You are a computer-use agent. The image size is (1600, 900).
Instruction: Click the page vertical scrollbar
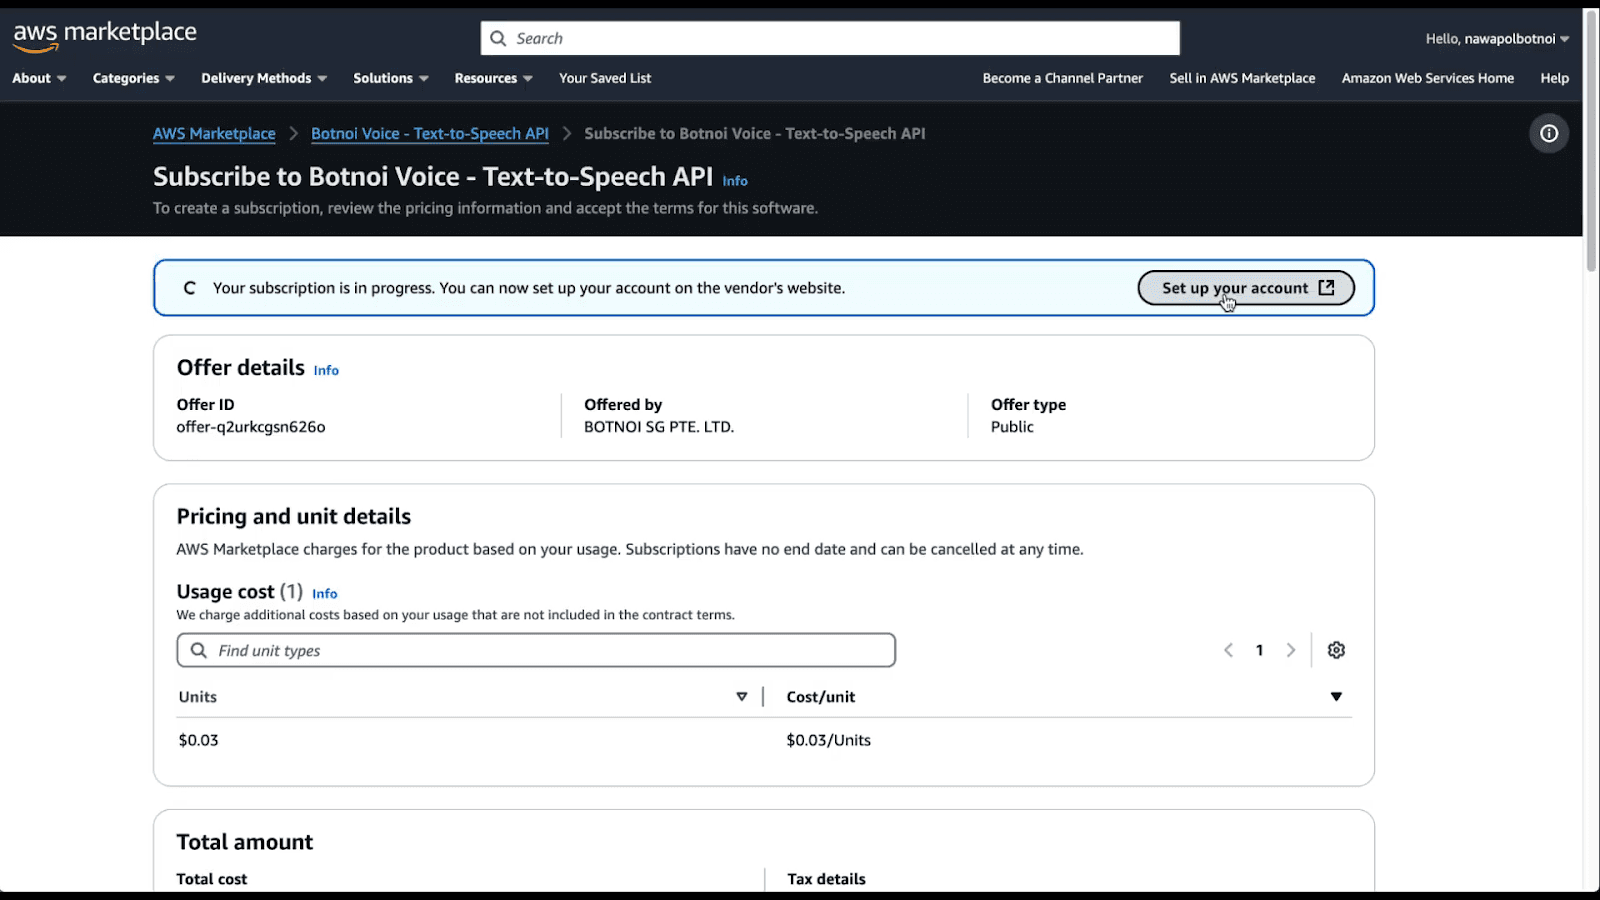[x=1592, y=140]
